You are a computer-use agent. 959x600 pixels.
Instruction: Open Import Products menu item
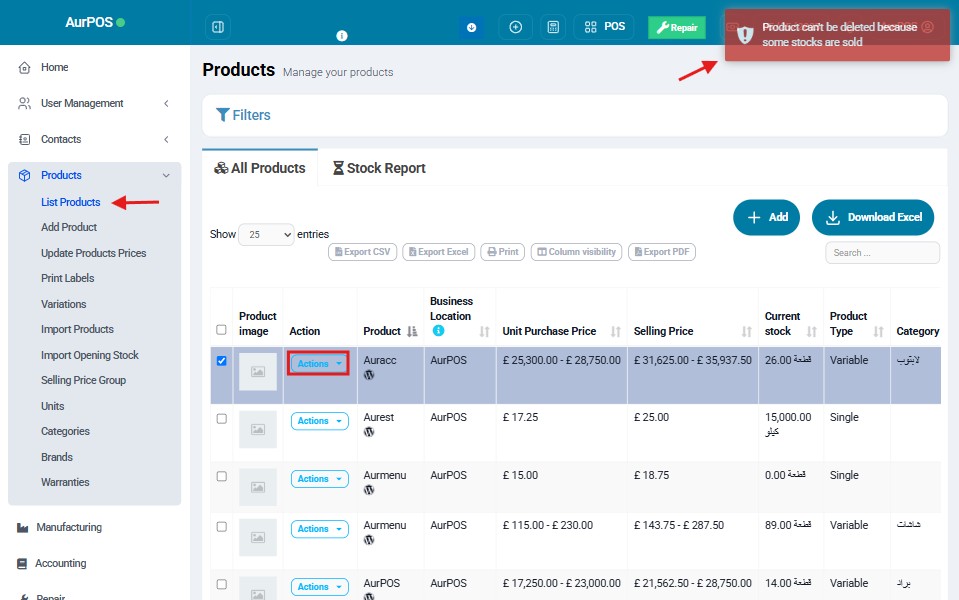[x=77, y=329]
